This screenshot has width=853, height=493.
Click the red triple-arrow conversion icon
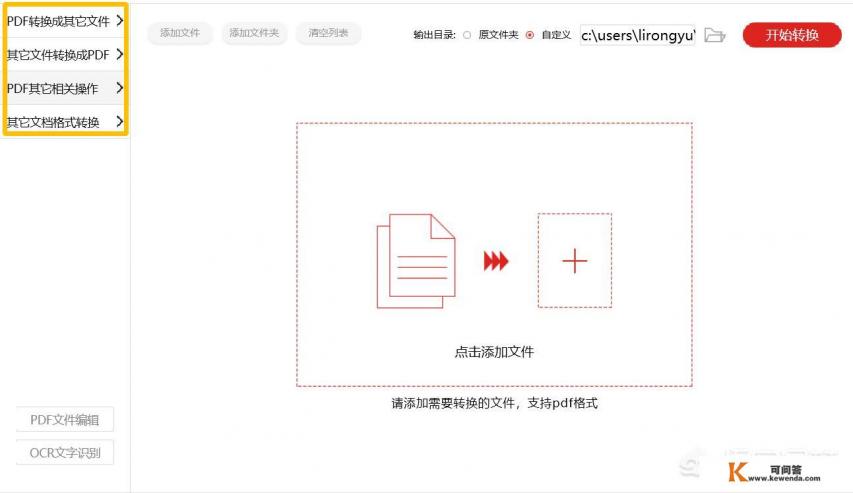tap(496, 261)
